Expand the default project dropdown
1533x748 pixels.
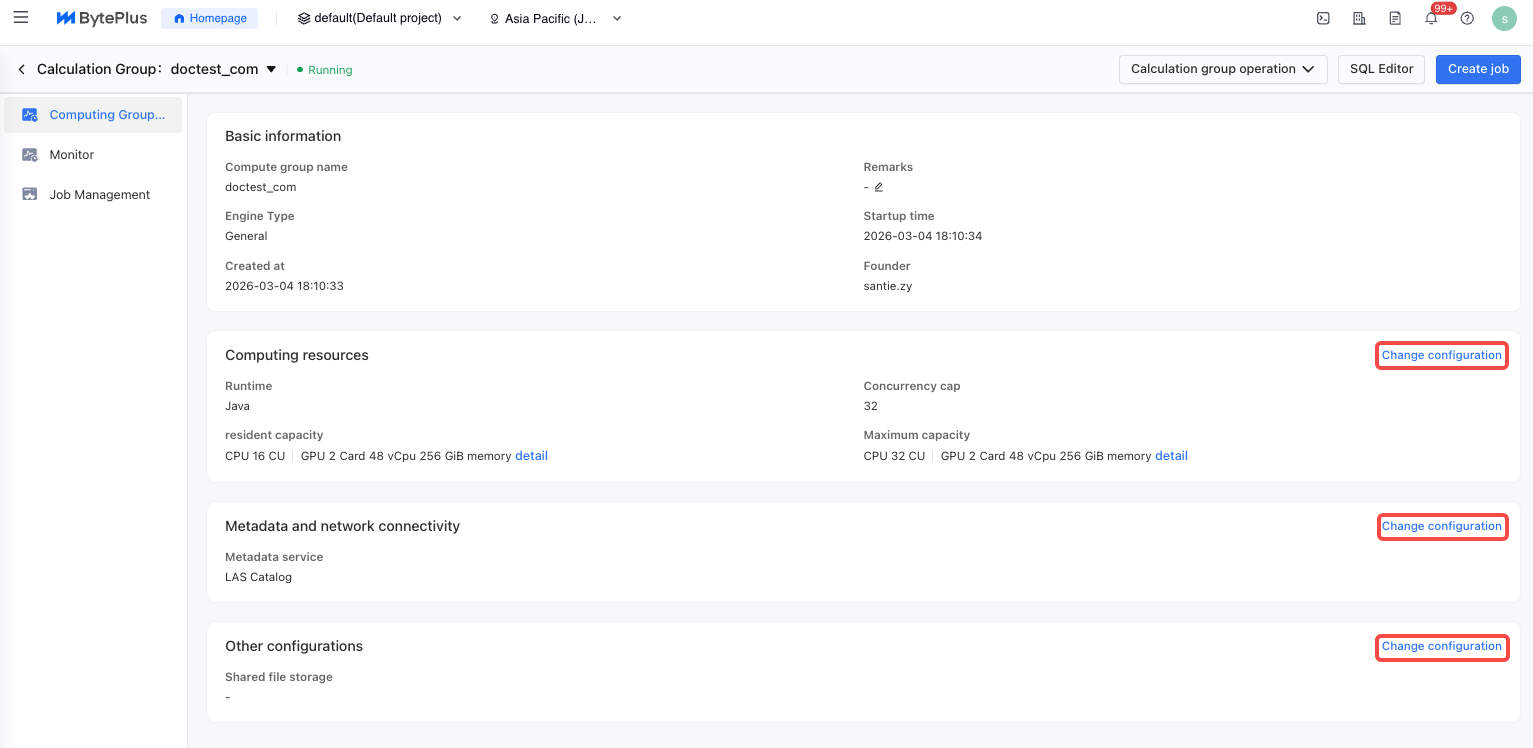[x=380, y=18]
